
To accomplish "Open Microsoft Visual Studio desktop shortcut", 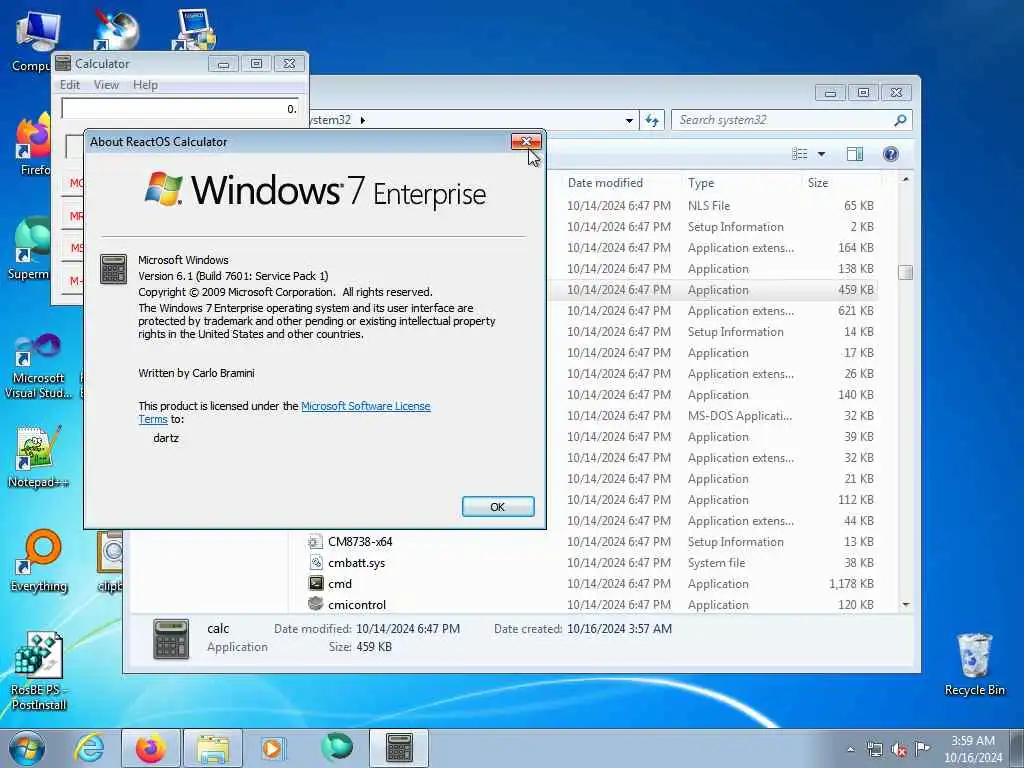I will pos(39,366).
